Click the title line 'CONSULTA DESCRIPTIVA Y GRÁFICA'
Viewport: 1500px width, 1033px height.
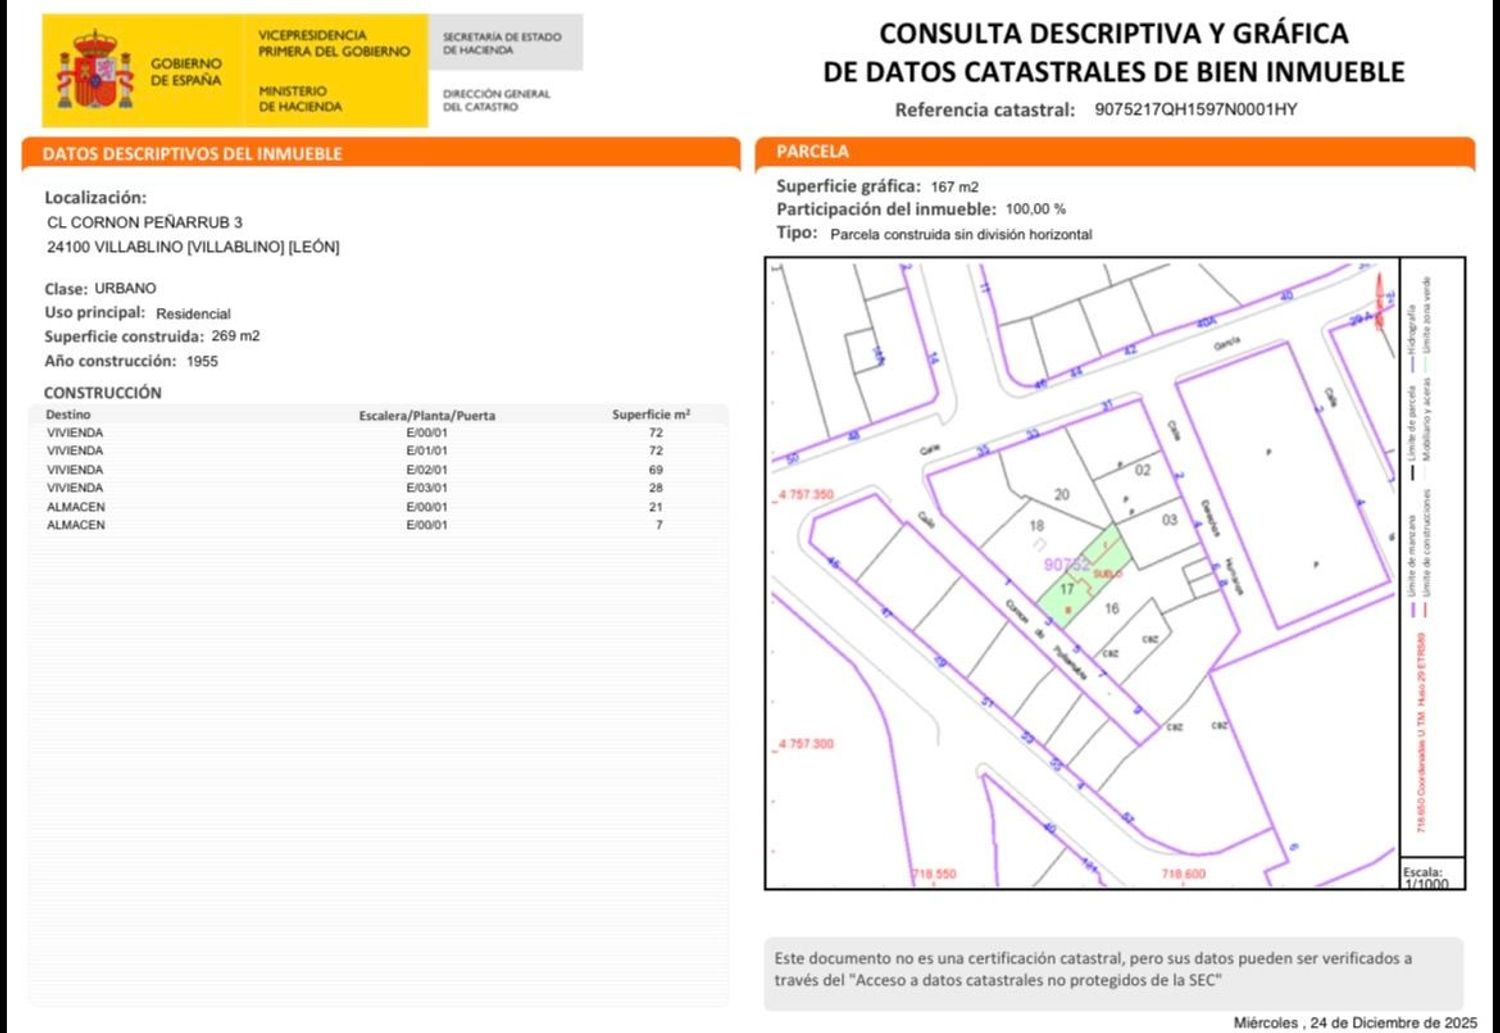coord(1114,34)
